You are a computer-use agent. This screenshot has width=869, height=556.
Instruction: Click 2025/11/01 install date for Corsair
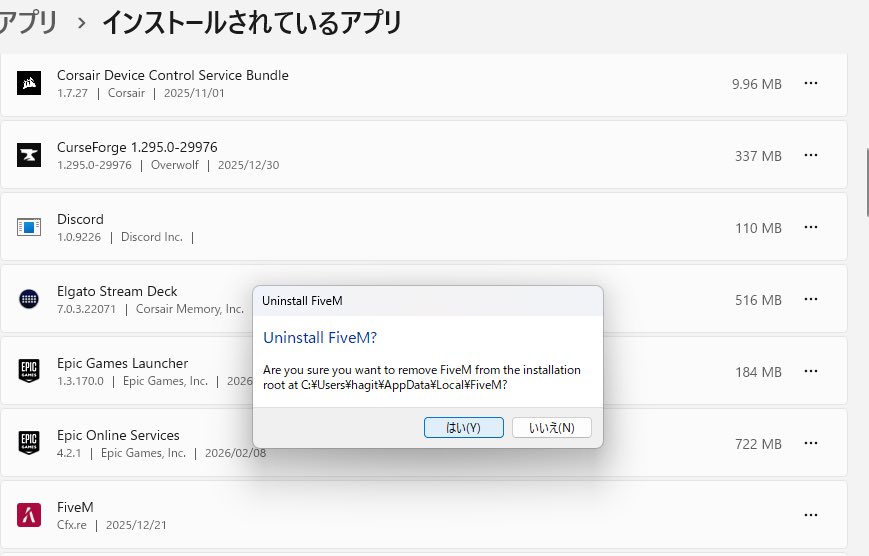click(x=194, y=93)
